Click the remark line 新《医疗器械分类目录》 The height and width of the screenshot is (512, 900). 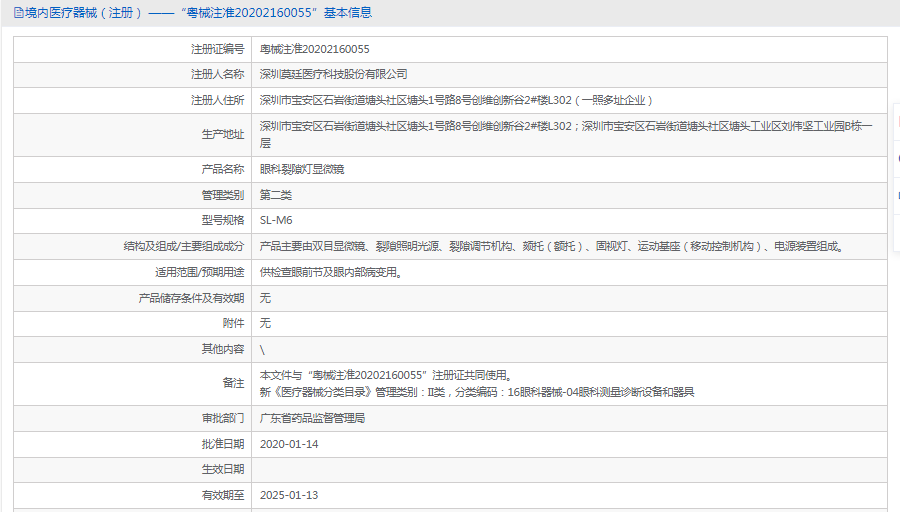click(477, 392)
